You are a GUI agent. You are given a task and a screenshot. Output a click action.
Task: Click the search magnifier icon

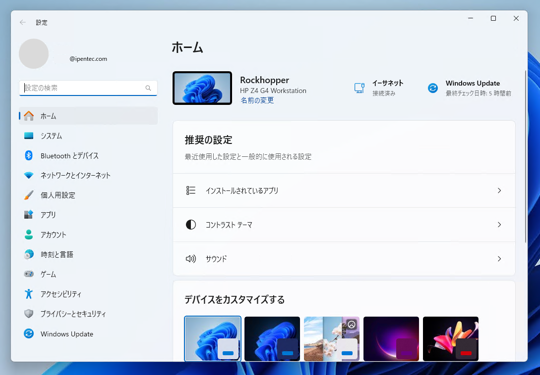pos(148,88)
